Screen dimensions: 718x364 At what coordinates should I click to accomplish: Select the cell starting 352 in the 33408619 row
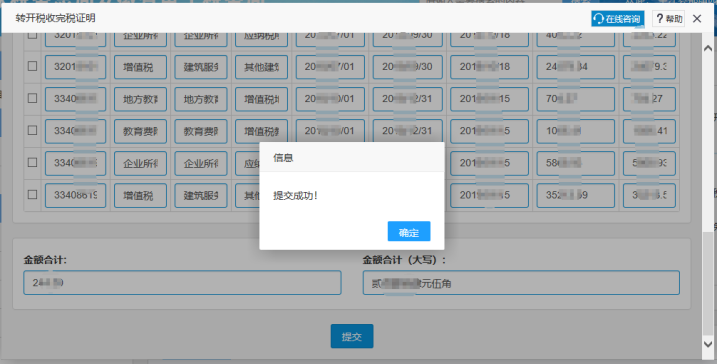576,196
